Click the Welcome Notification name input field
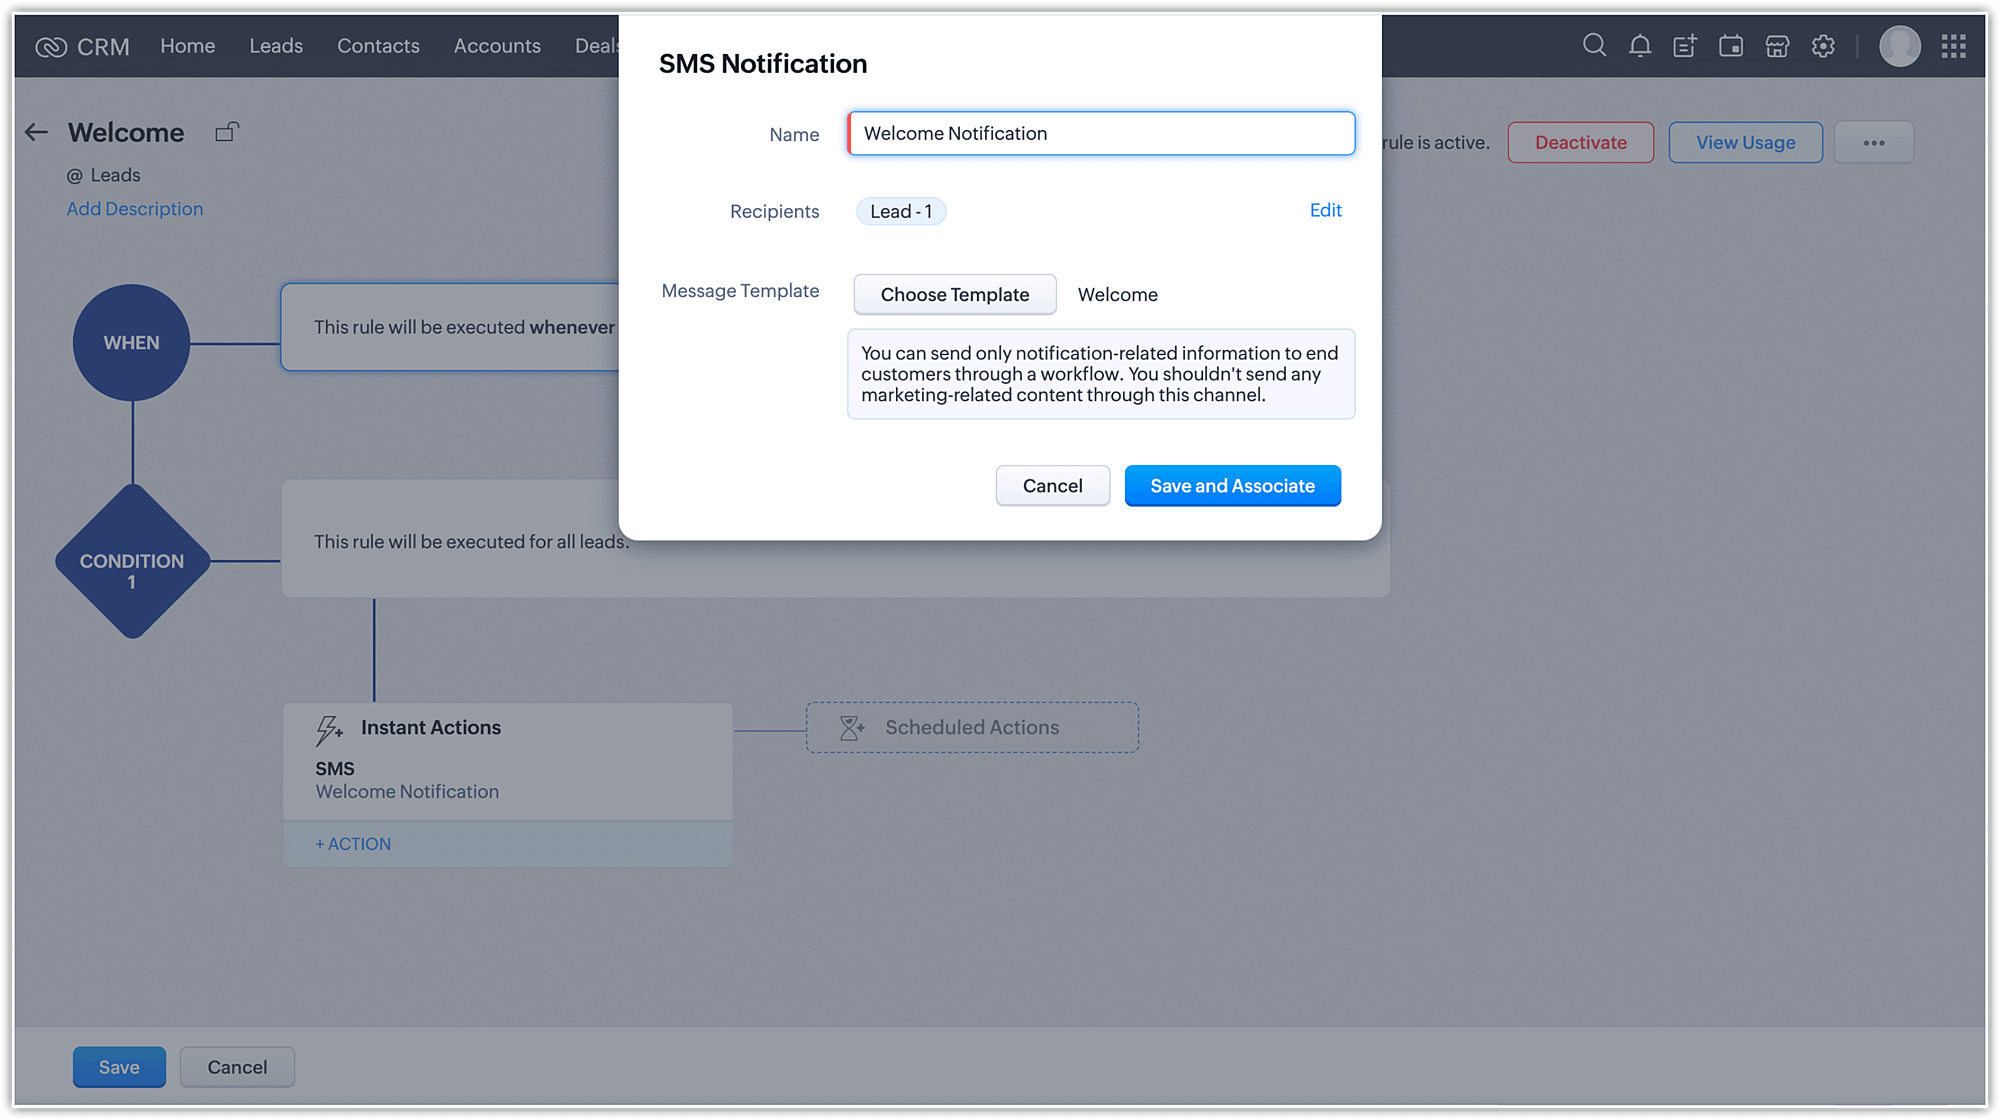 click(1100, 133)
